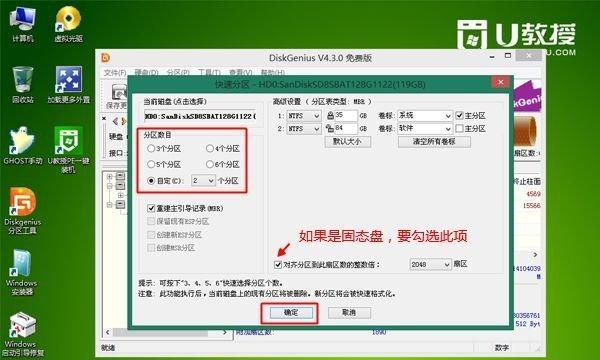Launch the Diskgenius分区工具 desktop icon

coord(23,211)
